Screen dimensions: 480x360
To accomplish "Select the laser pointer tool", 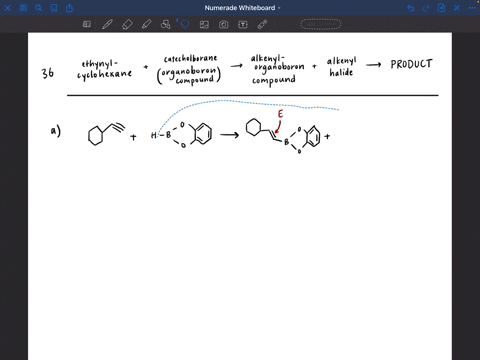I will (262, 24).
